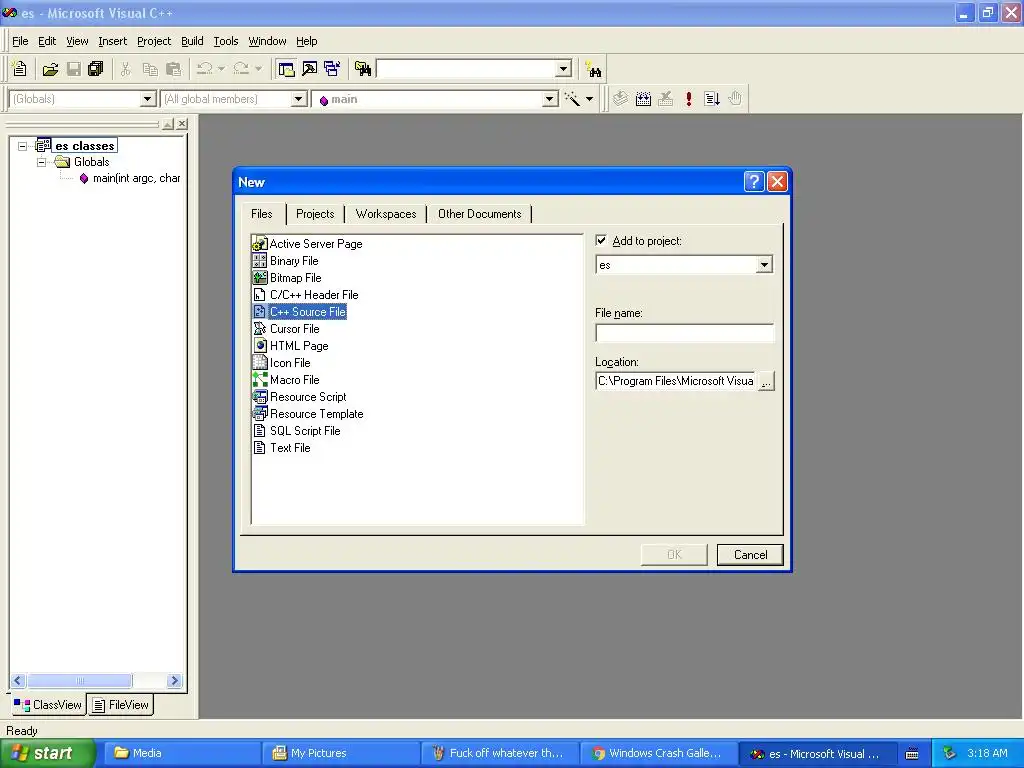Switch to the Workspaces tab
The image size is (1024, 768).
click(386, 214)
